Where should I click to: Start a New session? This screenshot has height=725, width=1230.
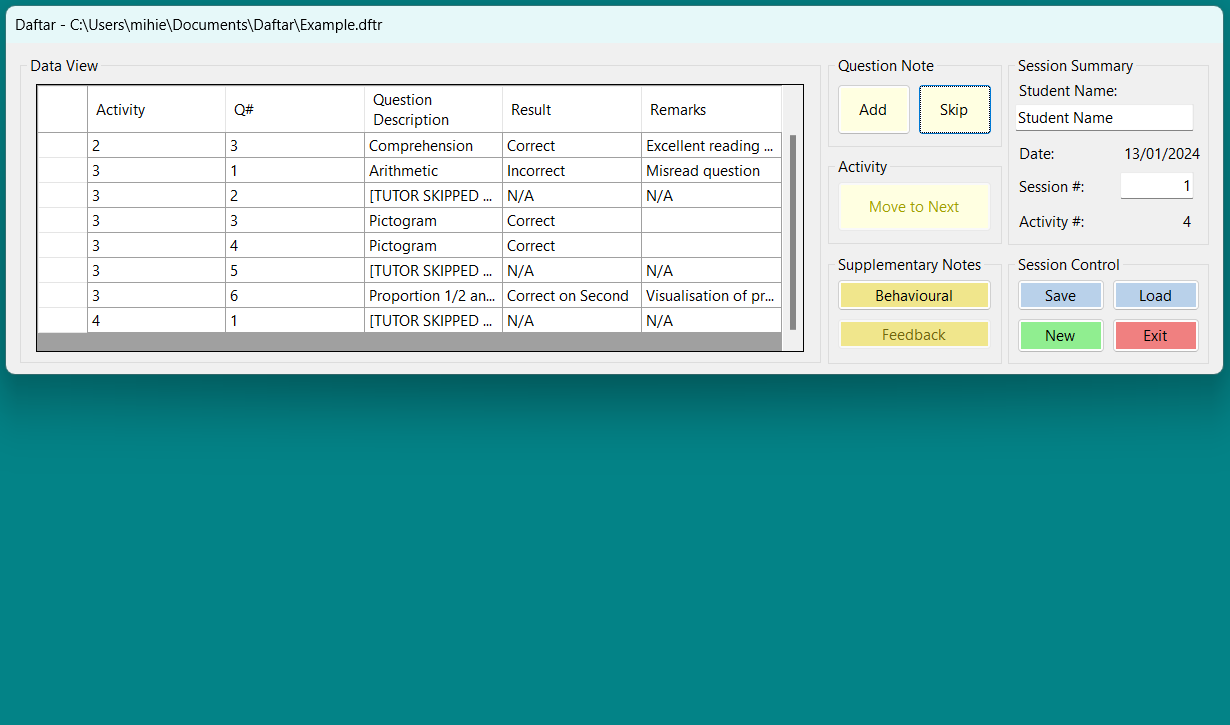point(1060,336)
